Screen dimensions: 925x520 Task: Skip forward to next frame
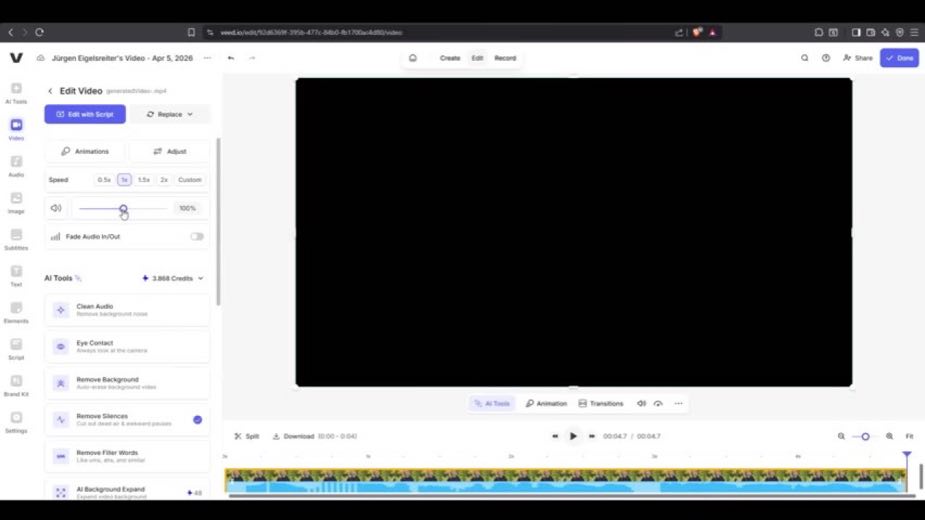(x=592, y=436)
